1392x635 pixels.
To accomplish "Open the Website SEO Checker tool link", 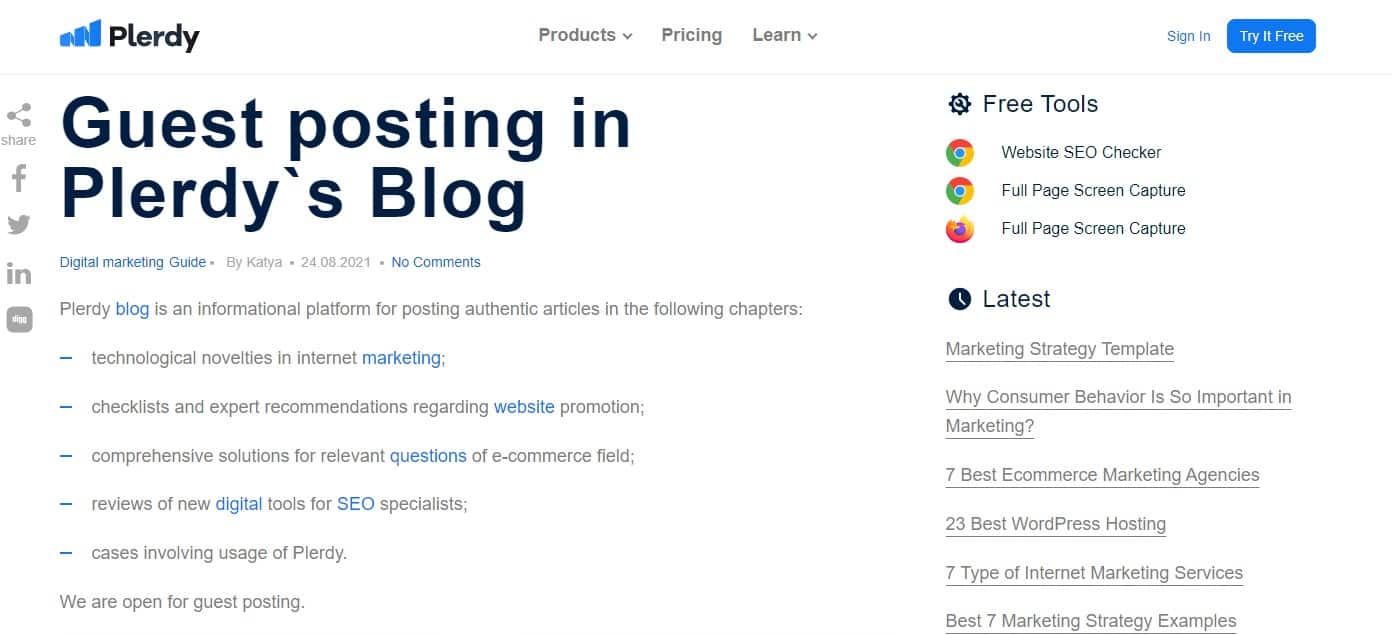I will tap(1081, 153).
